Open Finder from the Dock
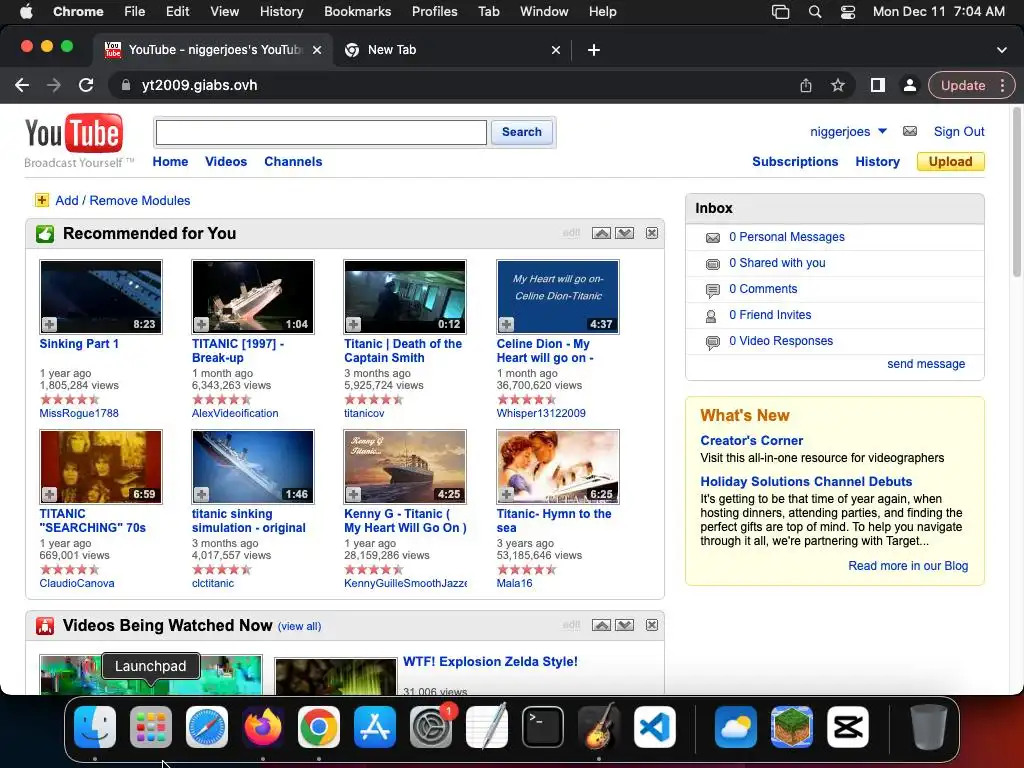This screenshot has width=1024, height=768. pyautogui.click(x=95, y=727)
